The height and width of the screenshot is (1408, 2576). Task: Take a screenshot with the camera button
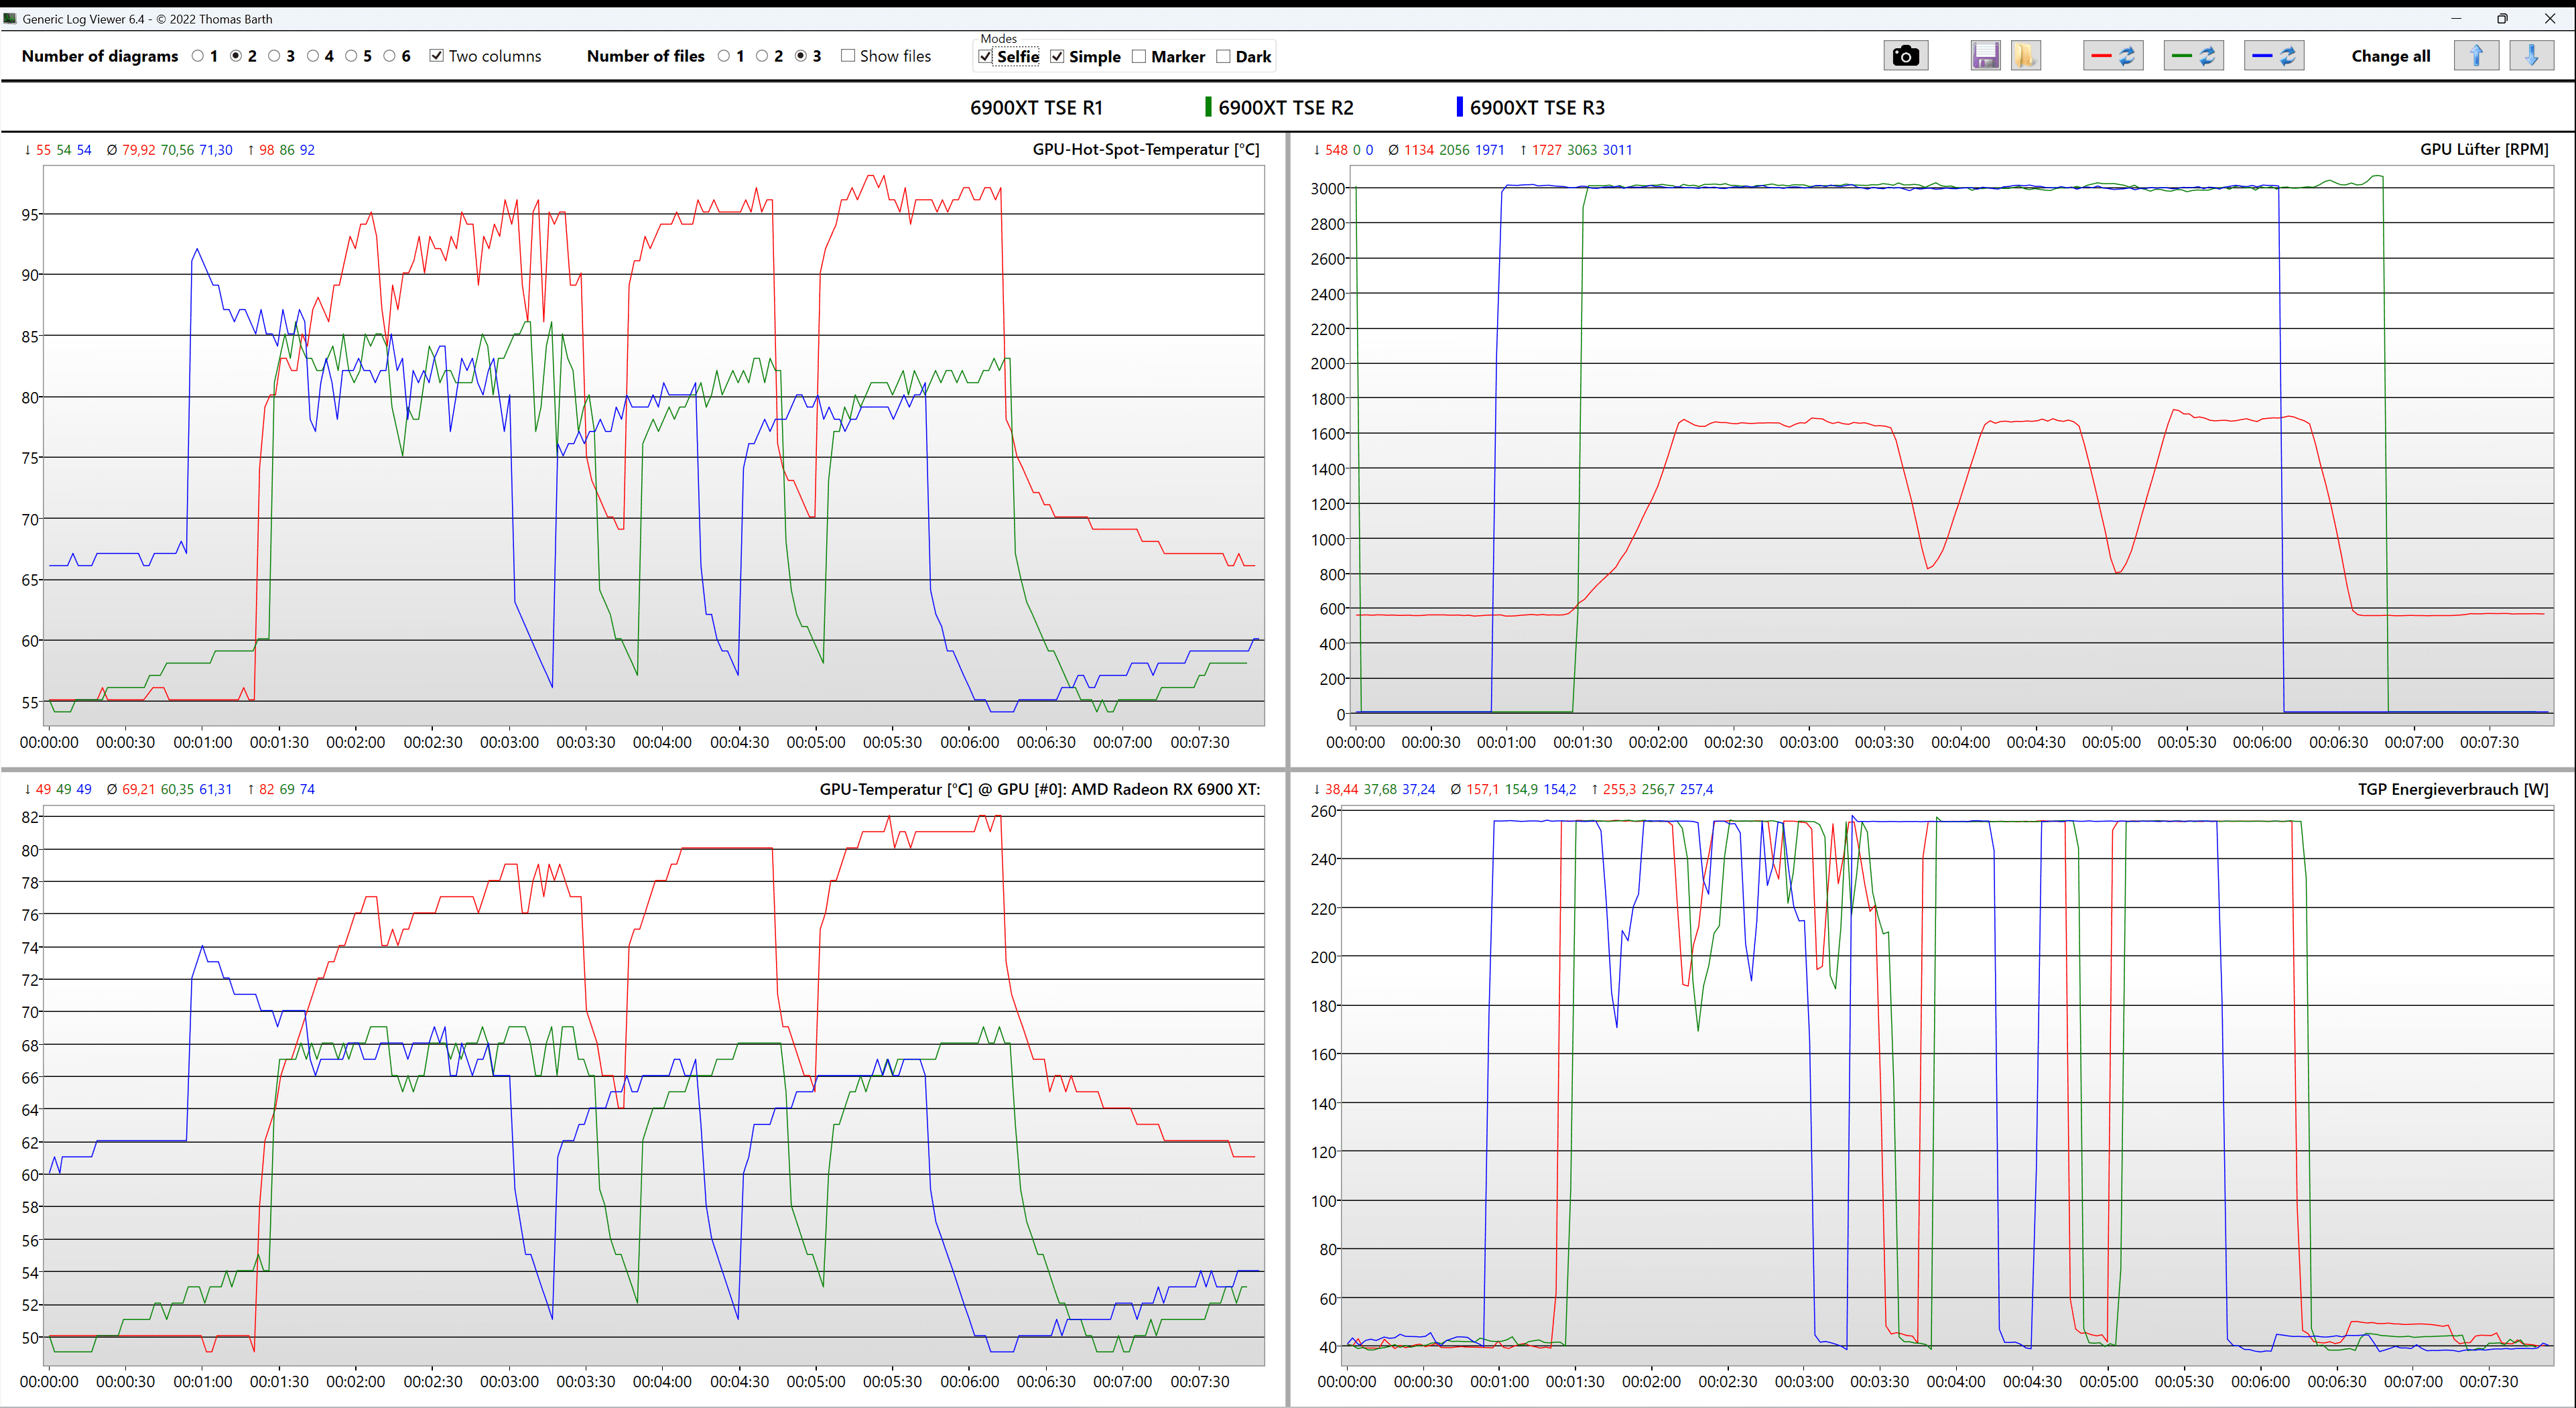1905,56
